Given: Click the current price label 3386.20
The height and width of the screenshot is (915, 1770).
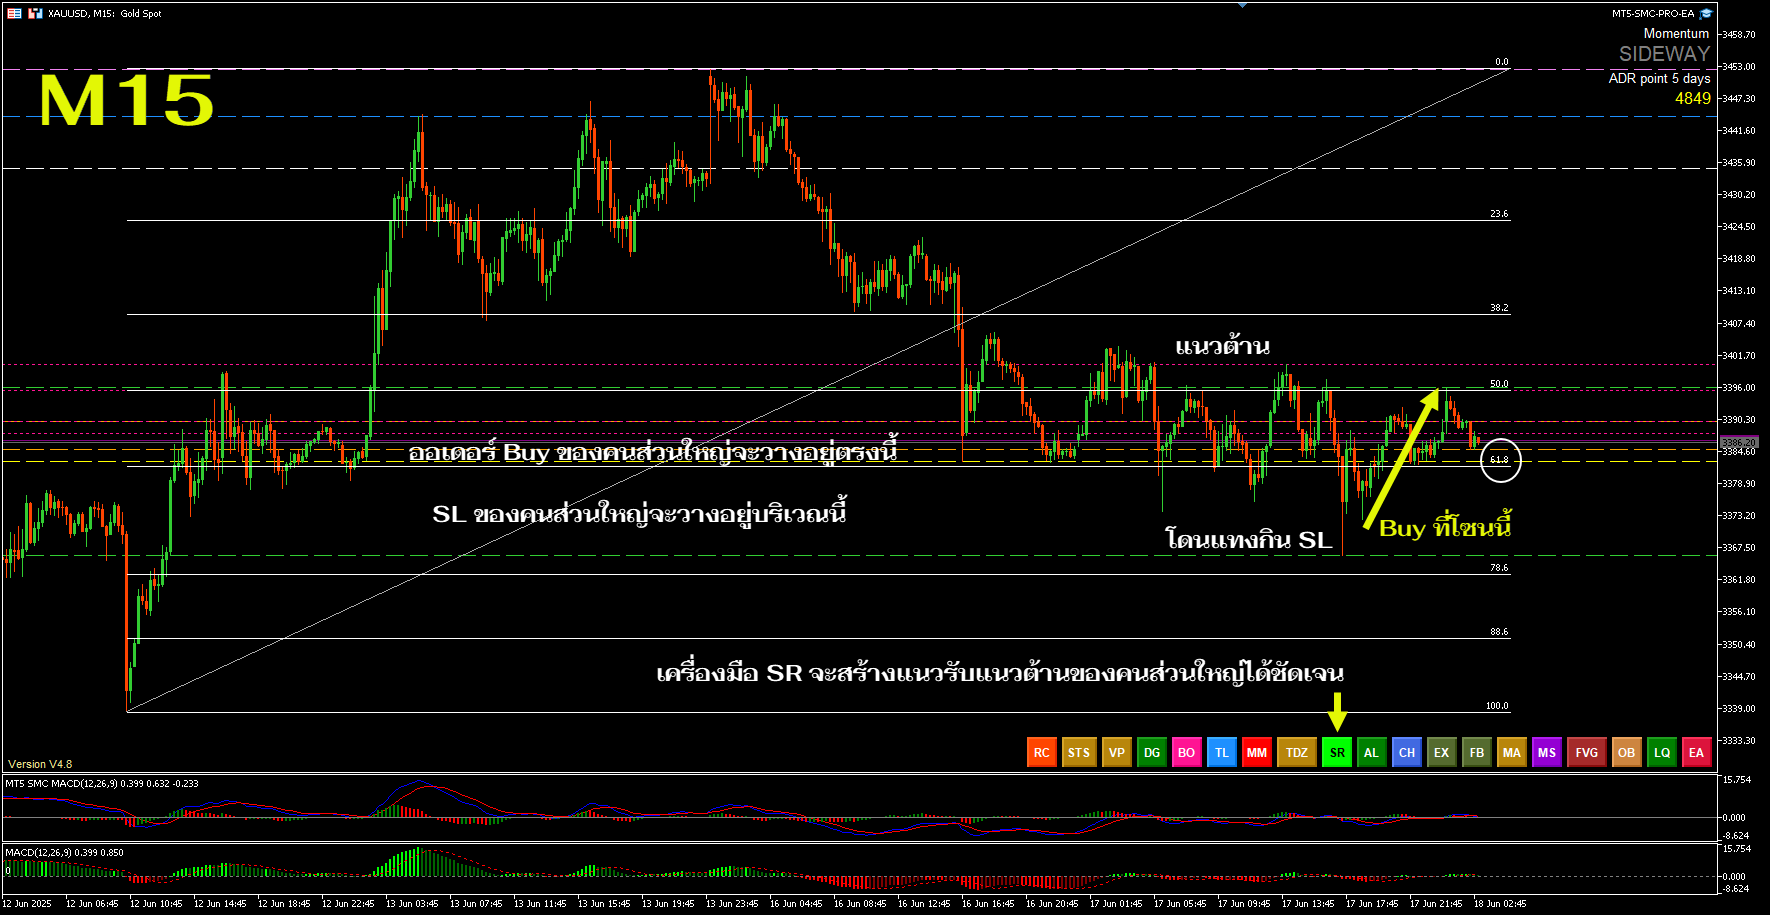Looking at the screenshot, I should [1738, 442].
